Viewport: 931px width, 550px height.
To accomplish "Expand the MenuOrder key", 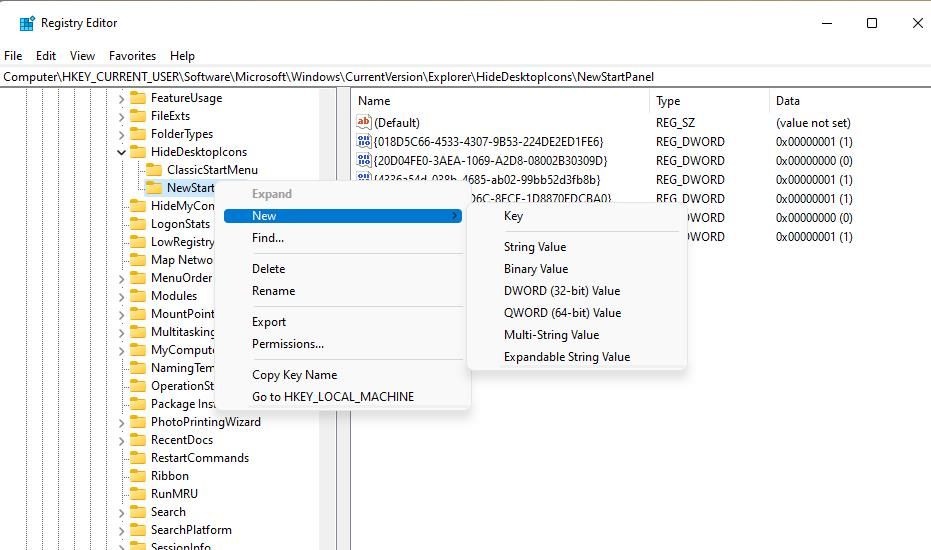I will coord(121,279).
